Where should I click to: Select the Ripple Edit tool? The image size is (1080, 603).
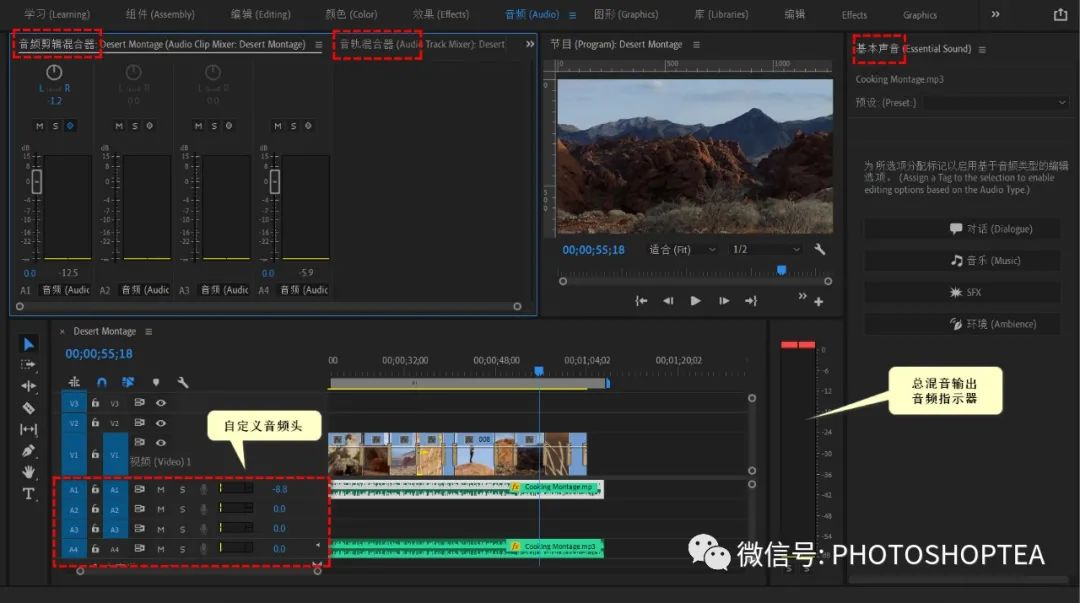tap(28, 386)
